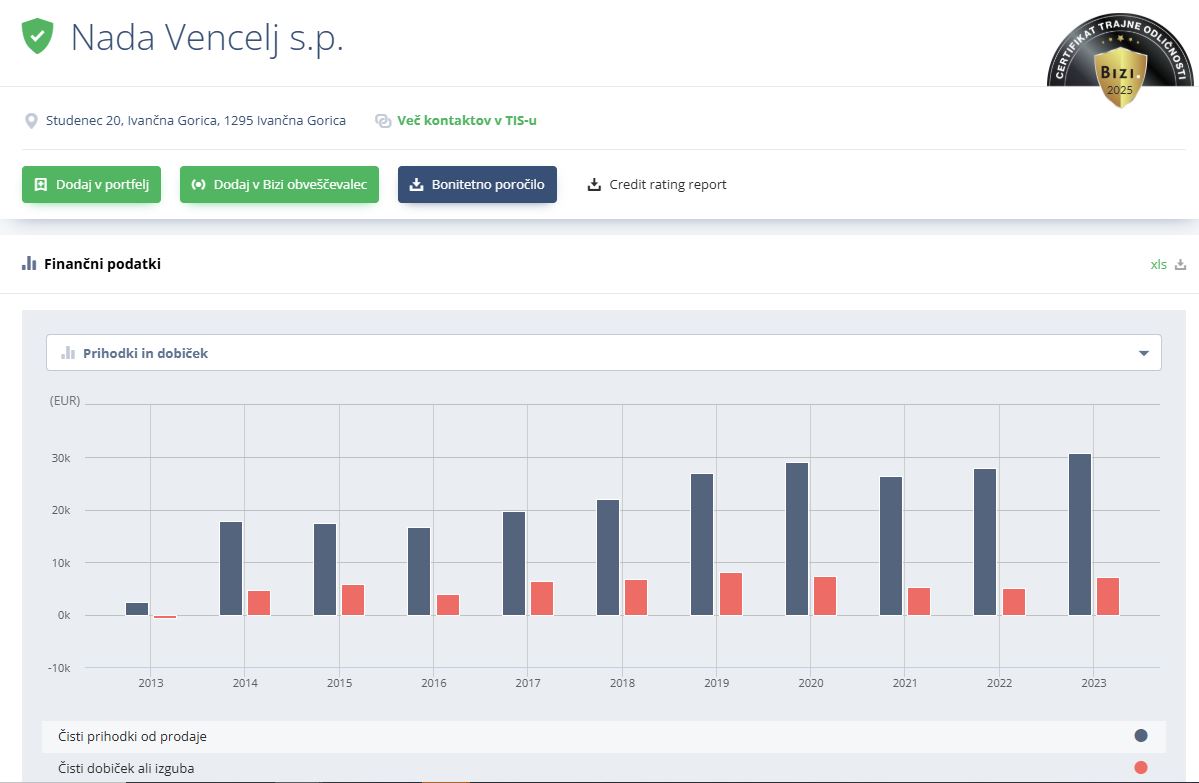The height and width of the screenshot is (783, 1199).
Task: Click the (EUR) axis unit label
Action: [65, 401]
